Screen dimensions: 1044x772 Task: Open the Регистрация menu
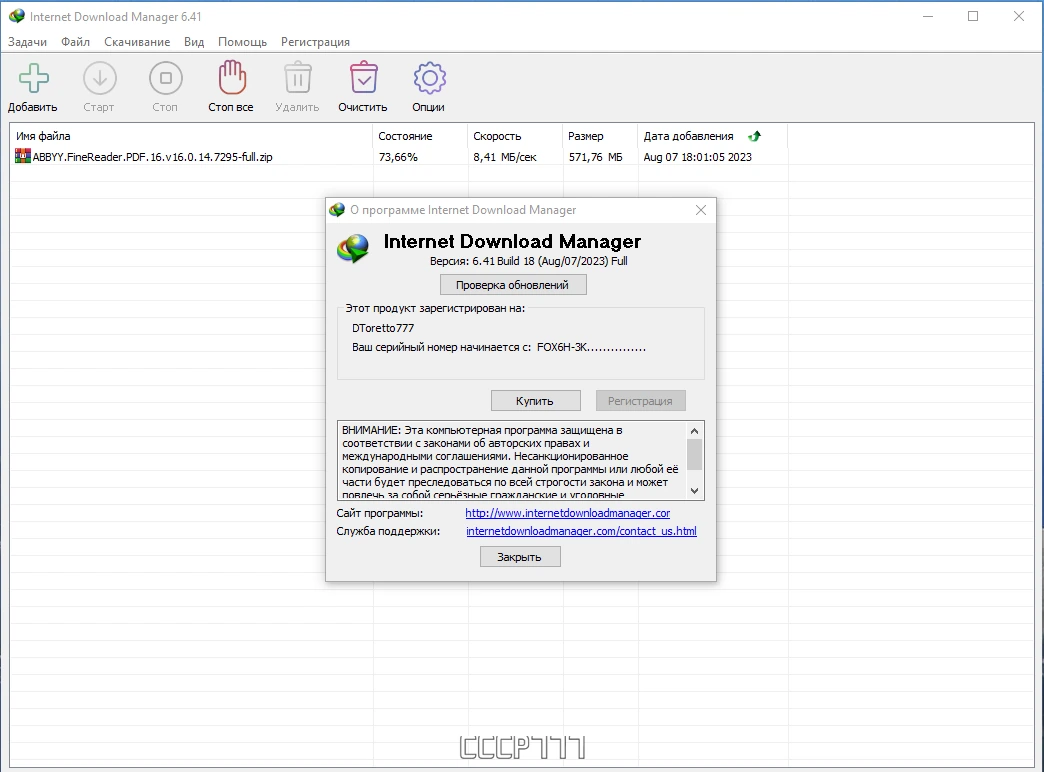point(315,42)
